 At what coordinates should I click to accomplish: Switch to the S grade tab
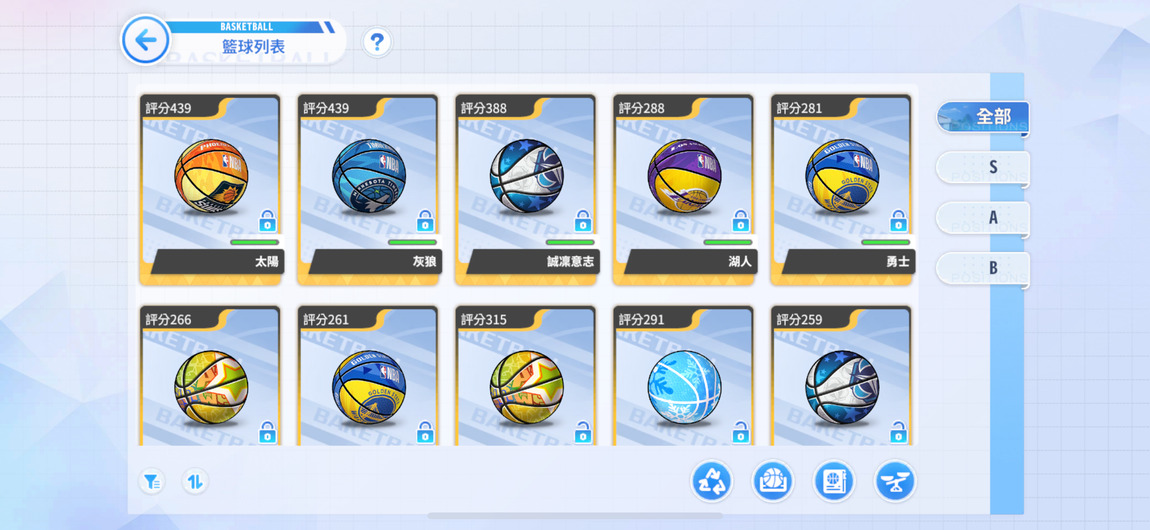pyautogui.click(x=983, y=168)
